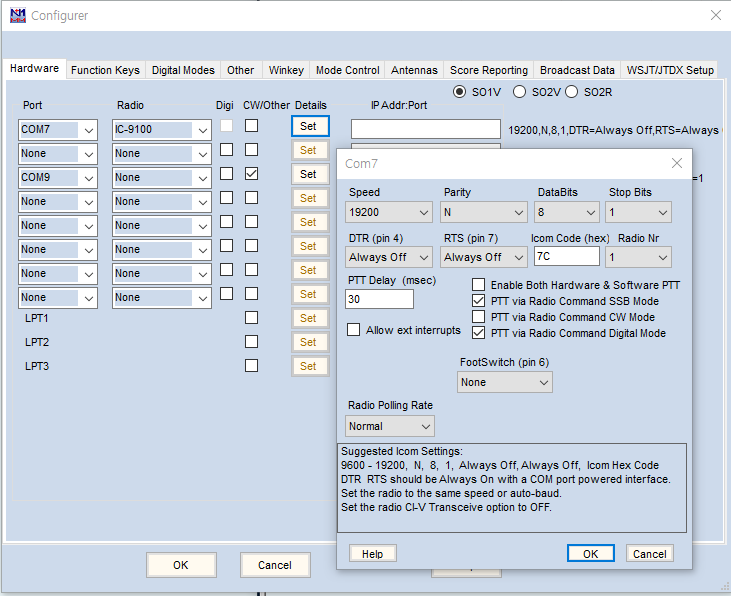Select the SO2V radio button
This screenshot has width=731, height=596.
[520, 92]
